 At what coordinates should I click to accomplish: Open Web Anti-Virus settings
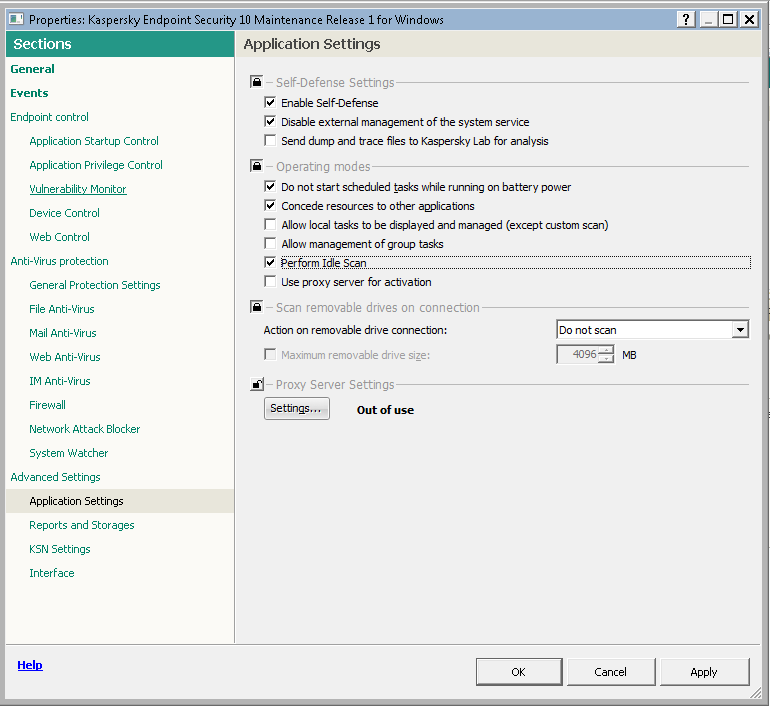[x=65, y=357]
